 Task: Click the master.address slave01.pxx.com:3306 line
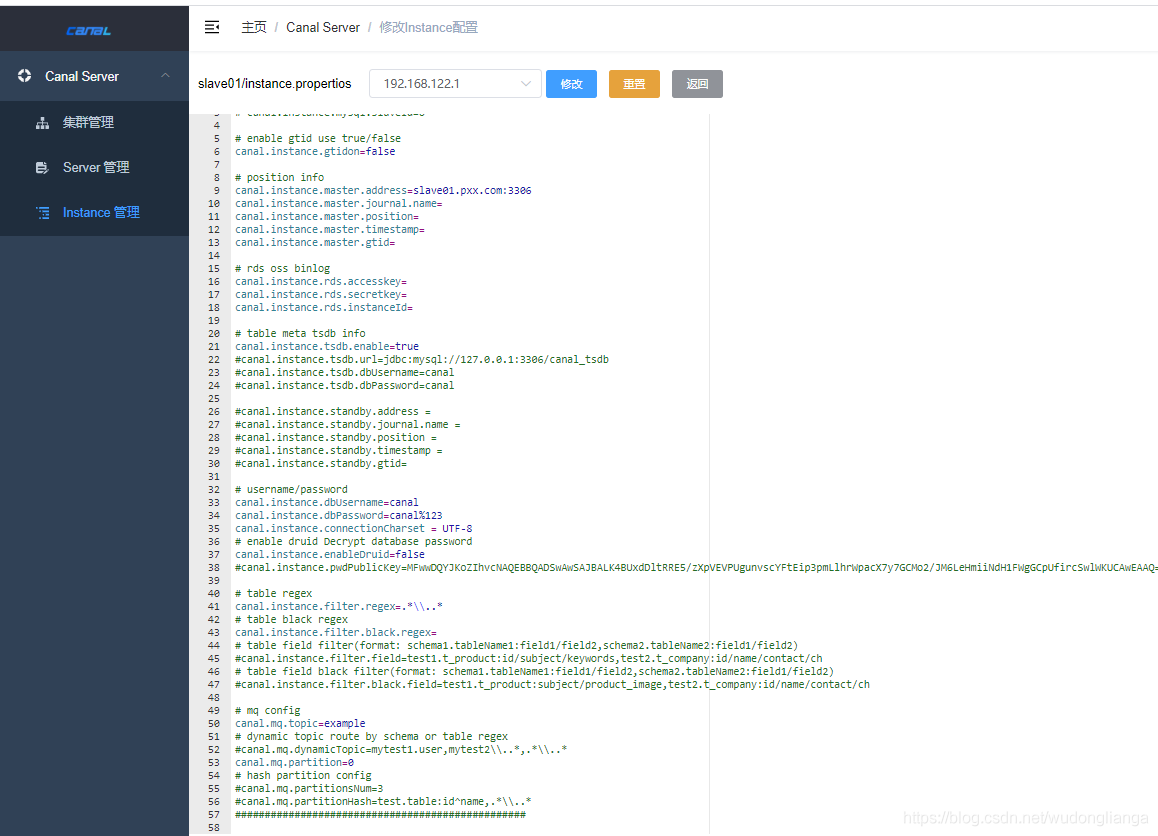(383, 191)
